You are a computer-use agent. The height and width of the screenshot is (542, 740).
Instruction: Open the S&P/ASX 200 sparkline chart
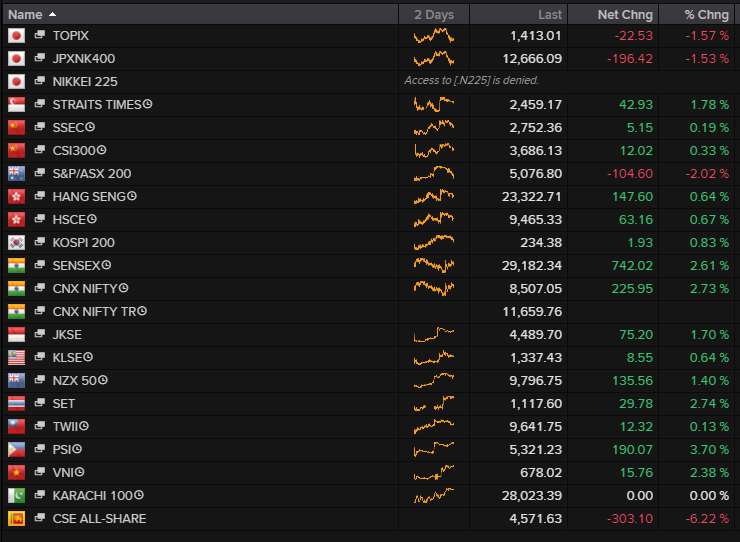tap(434, 173)
